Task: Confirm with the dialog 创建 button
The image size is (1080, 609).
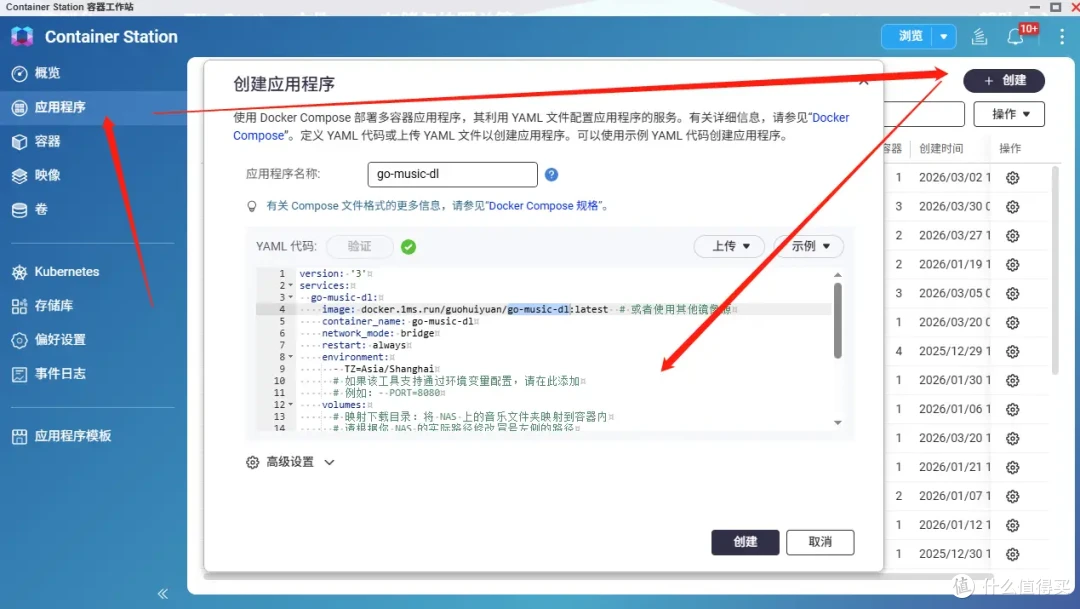Action: coord(745,542)
